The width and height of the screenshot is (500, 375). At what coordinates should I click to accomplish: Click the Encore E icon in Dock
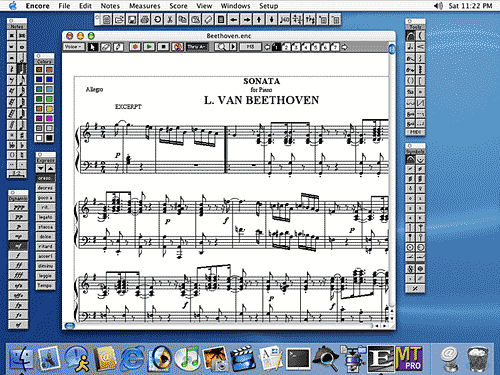[x=380, y=359]
